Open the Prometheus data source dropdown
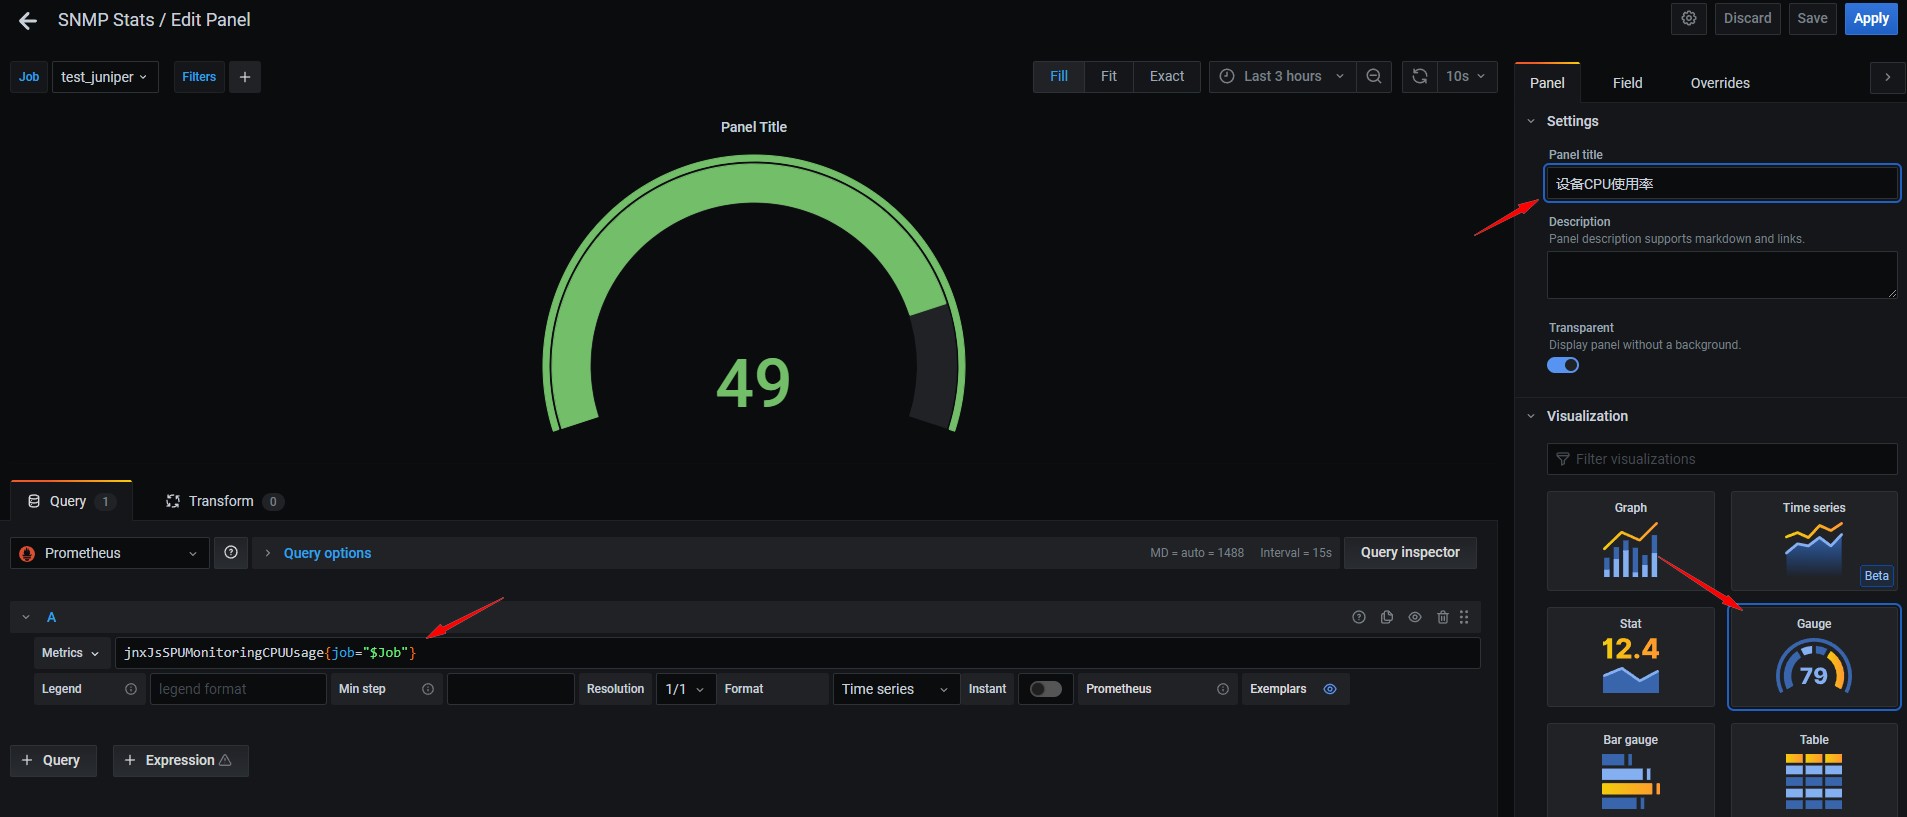1907x817 pixels. click(x=110, y=553)
